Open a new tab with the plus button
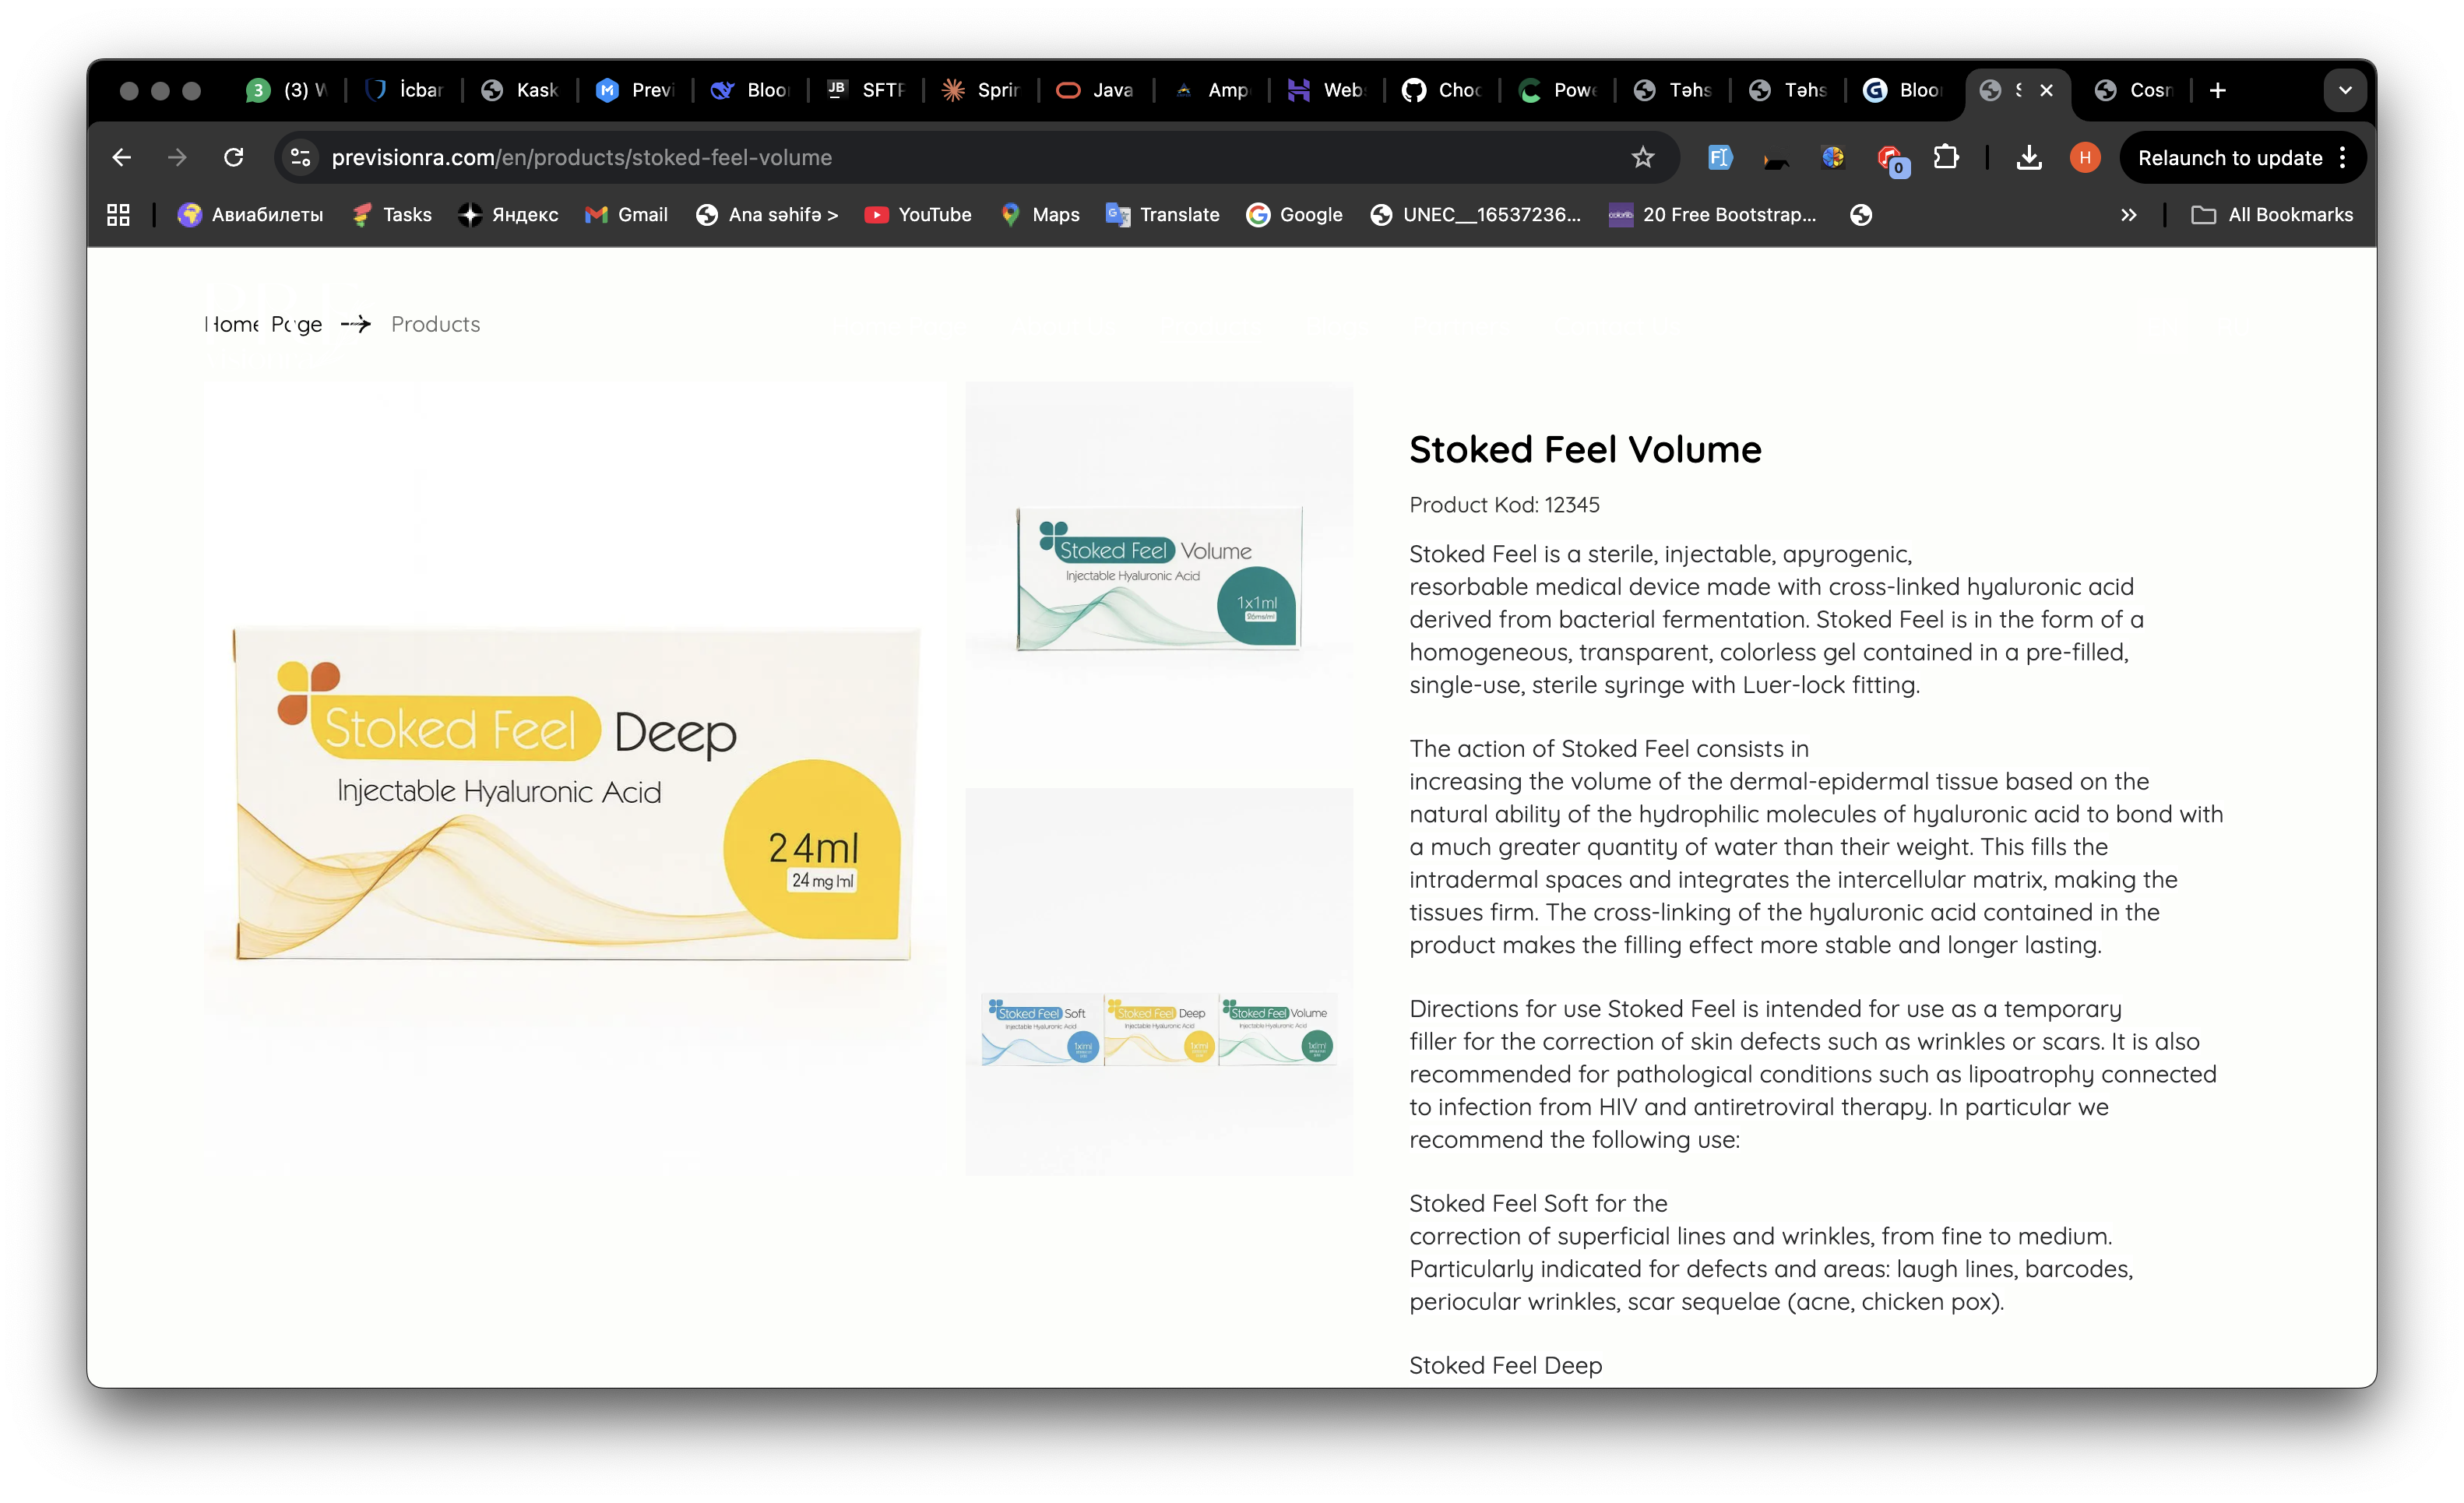Image resolution: width=2464 pixels, height=1503 pixels. [x=2218, y=90]
